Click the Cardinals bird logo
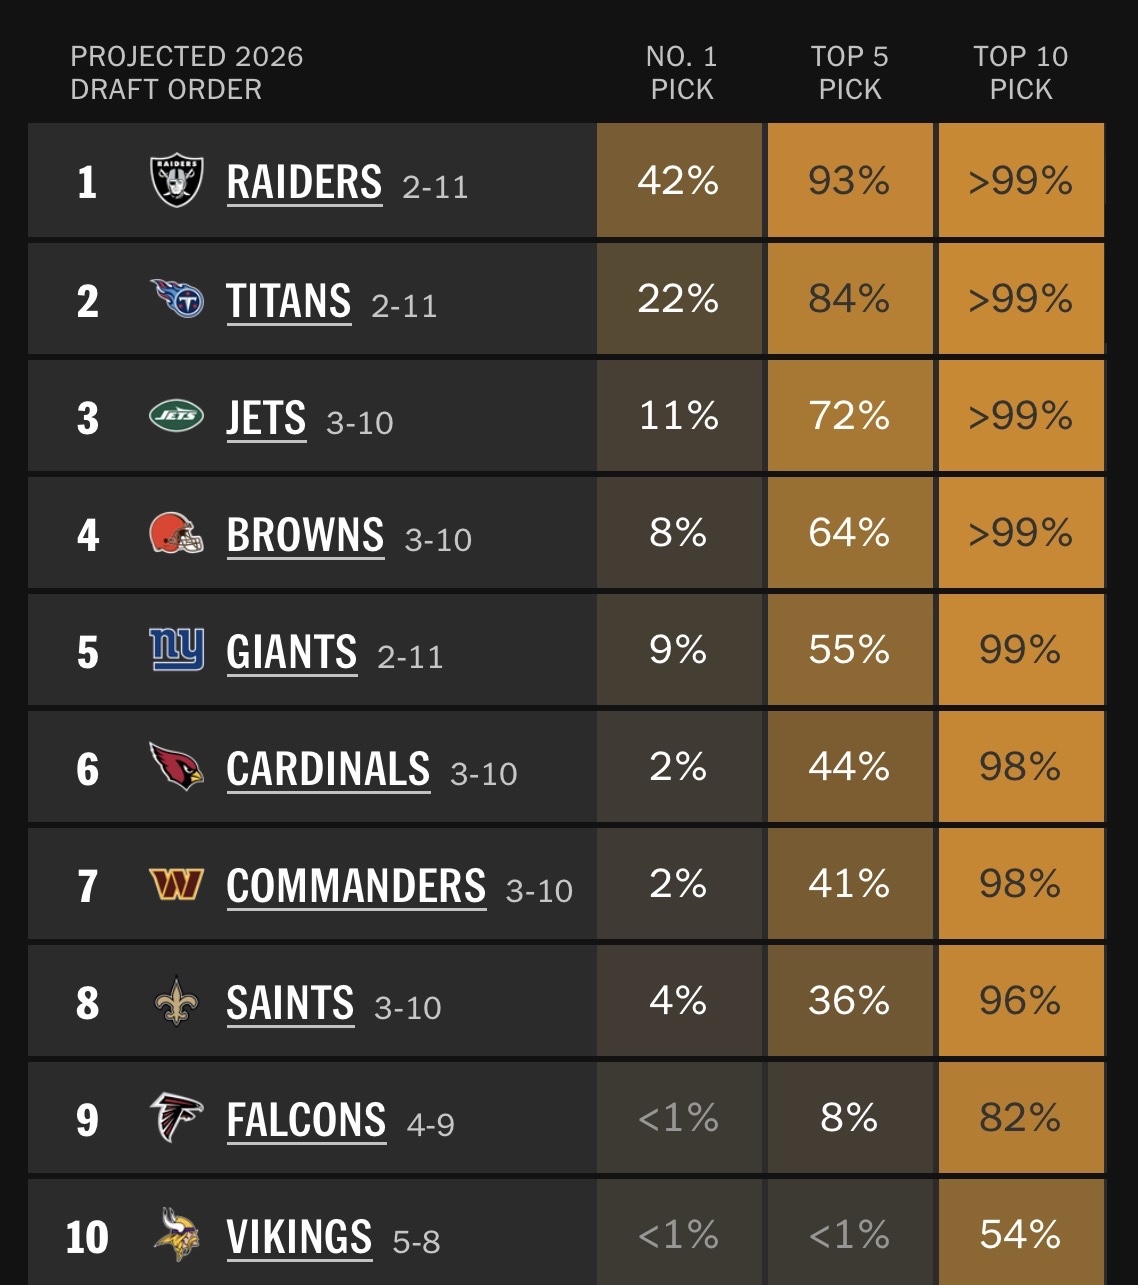Viewport: 1138px width, 1285px height. point(176,767)
